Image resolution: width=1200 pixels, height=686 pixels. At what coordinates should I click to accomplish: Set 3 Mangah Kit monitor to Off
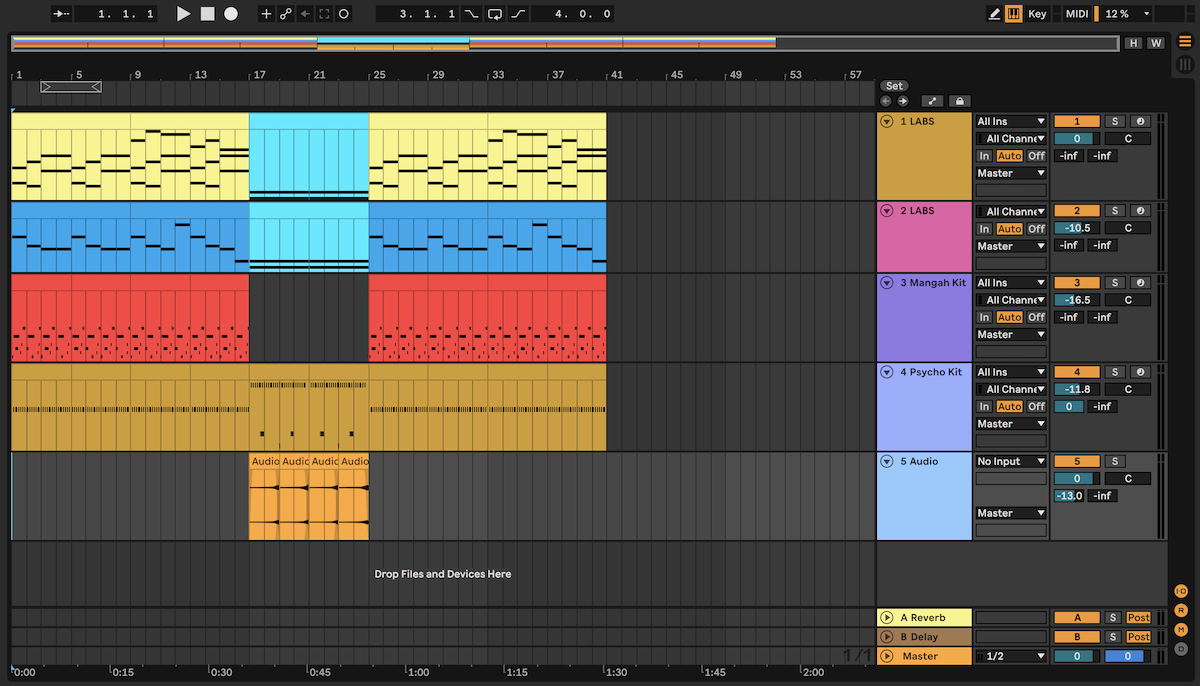[1036, 317]
